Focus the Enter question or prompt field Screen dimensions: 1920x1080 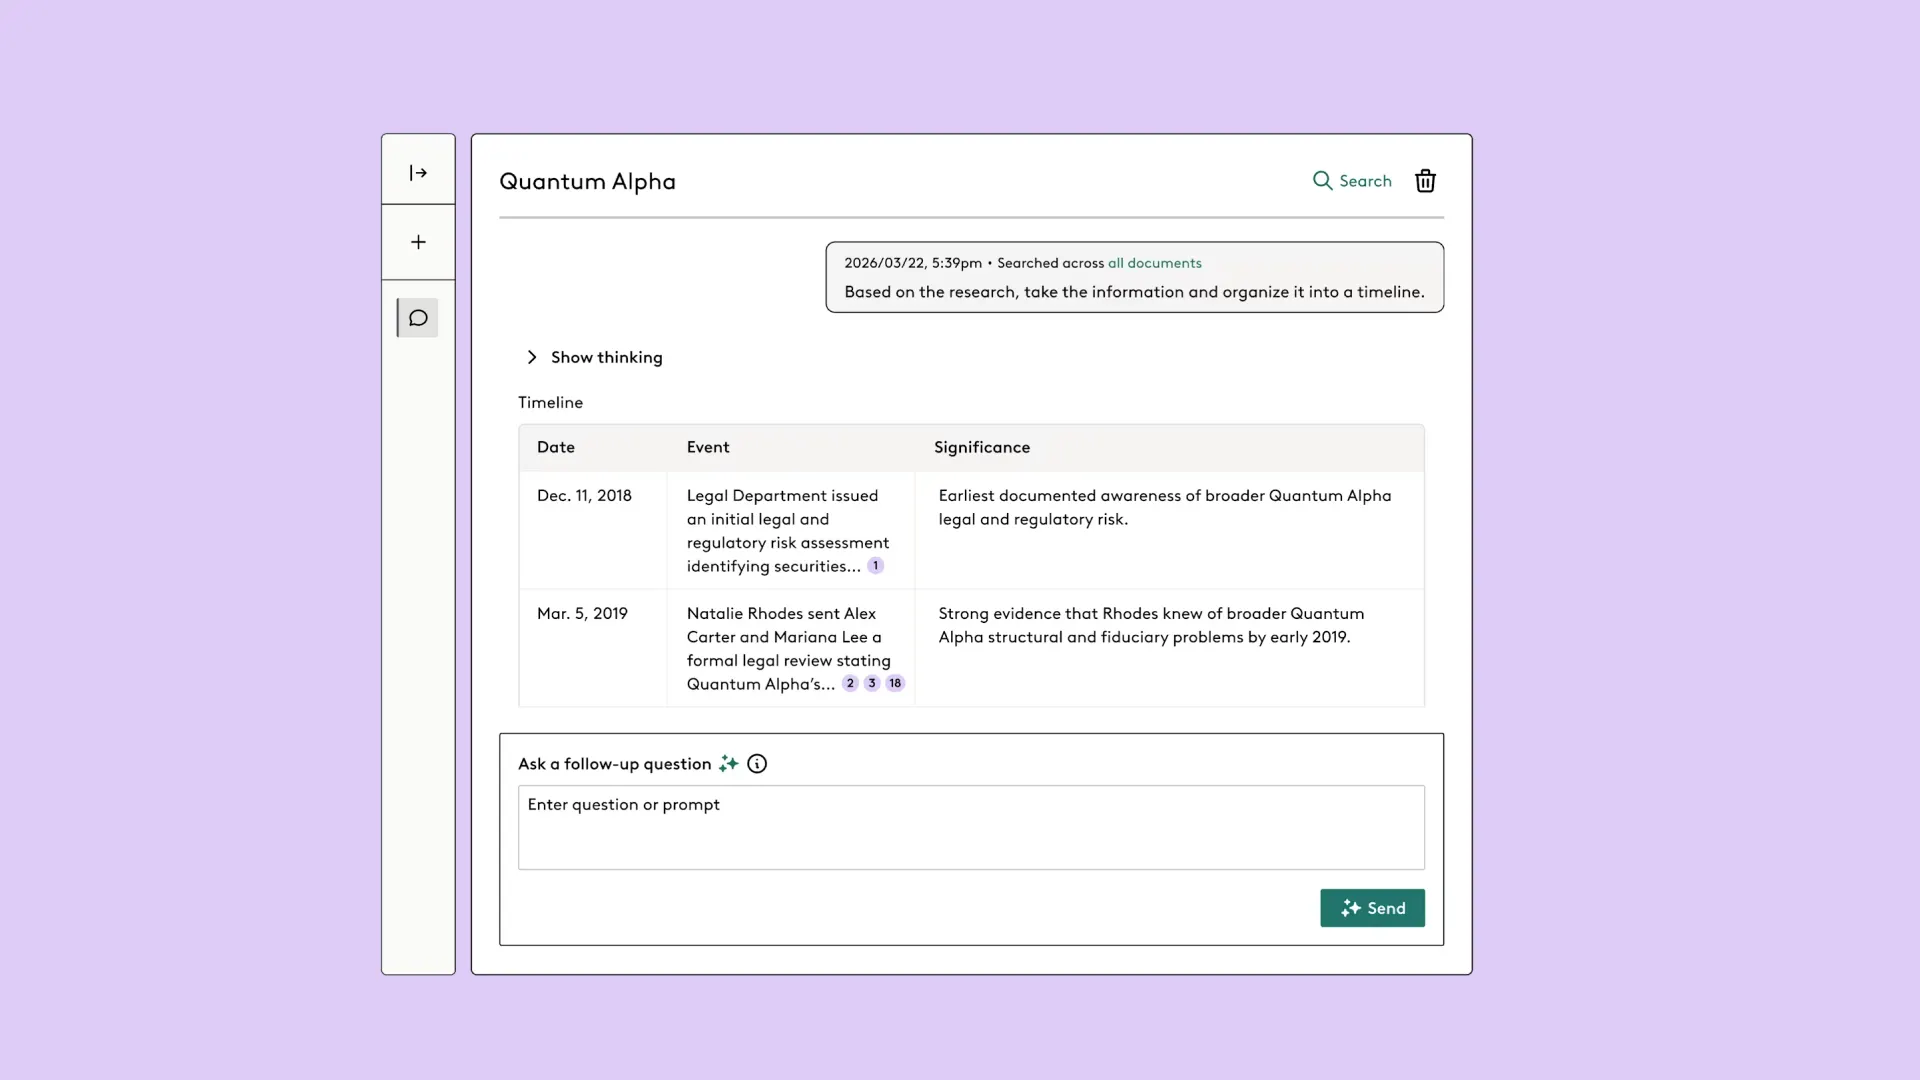click(x=971, y=827)
